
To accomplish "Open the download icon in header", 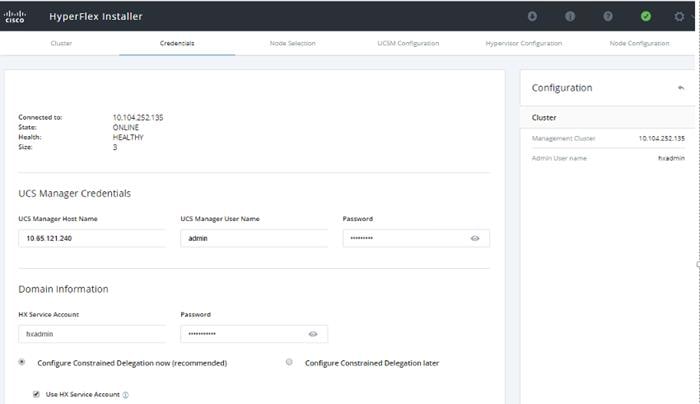I will (532, 17).
